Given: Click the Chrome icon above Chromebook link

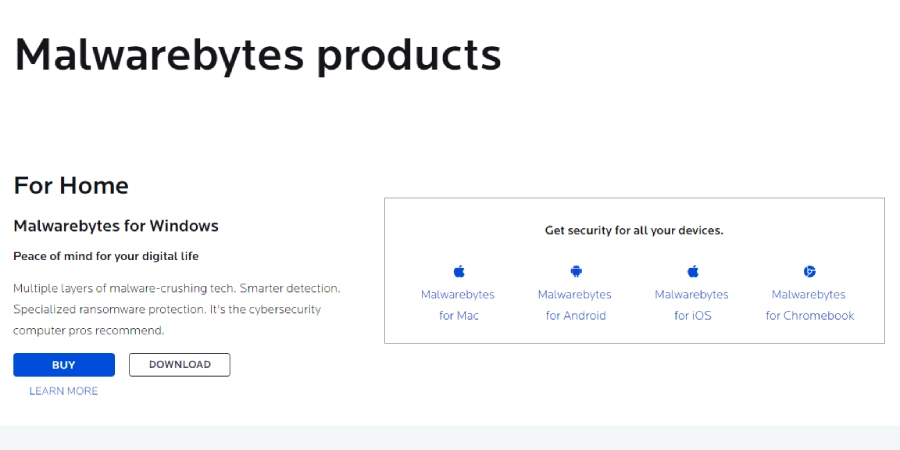Looking at the screenshot, I should 809,271.
